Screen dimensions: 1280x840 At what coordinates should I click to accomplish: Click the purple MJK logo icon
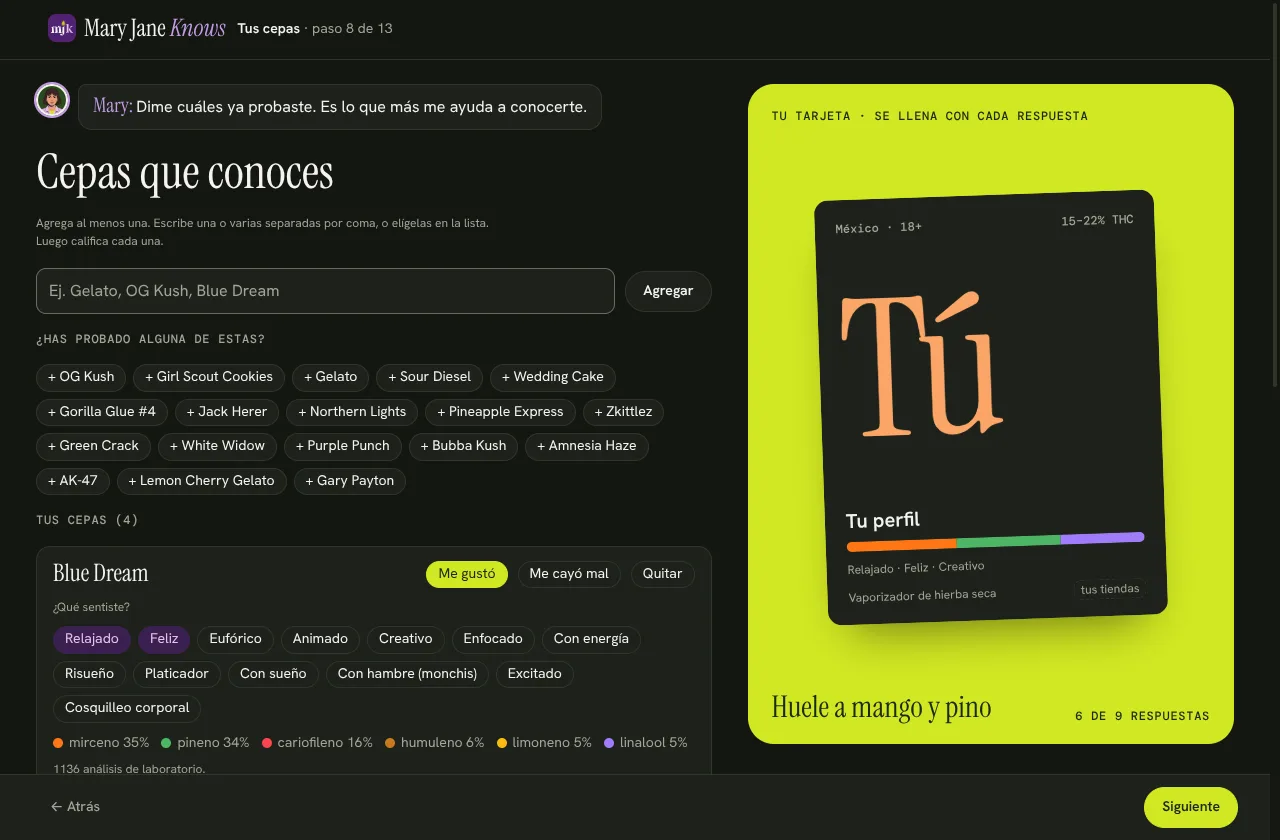coord(62,28)
